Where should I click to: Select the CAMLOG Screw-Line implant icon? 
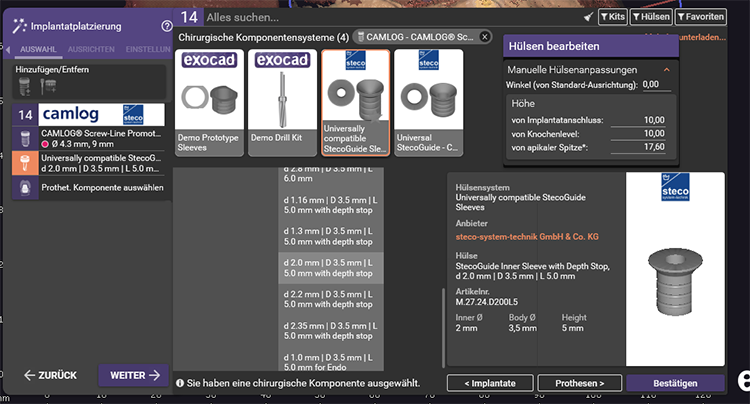25,139
